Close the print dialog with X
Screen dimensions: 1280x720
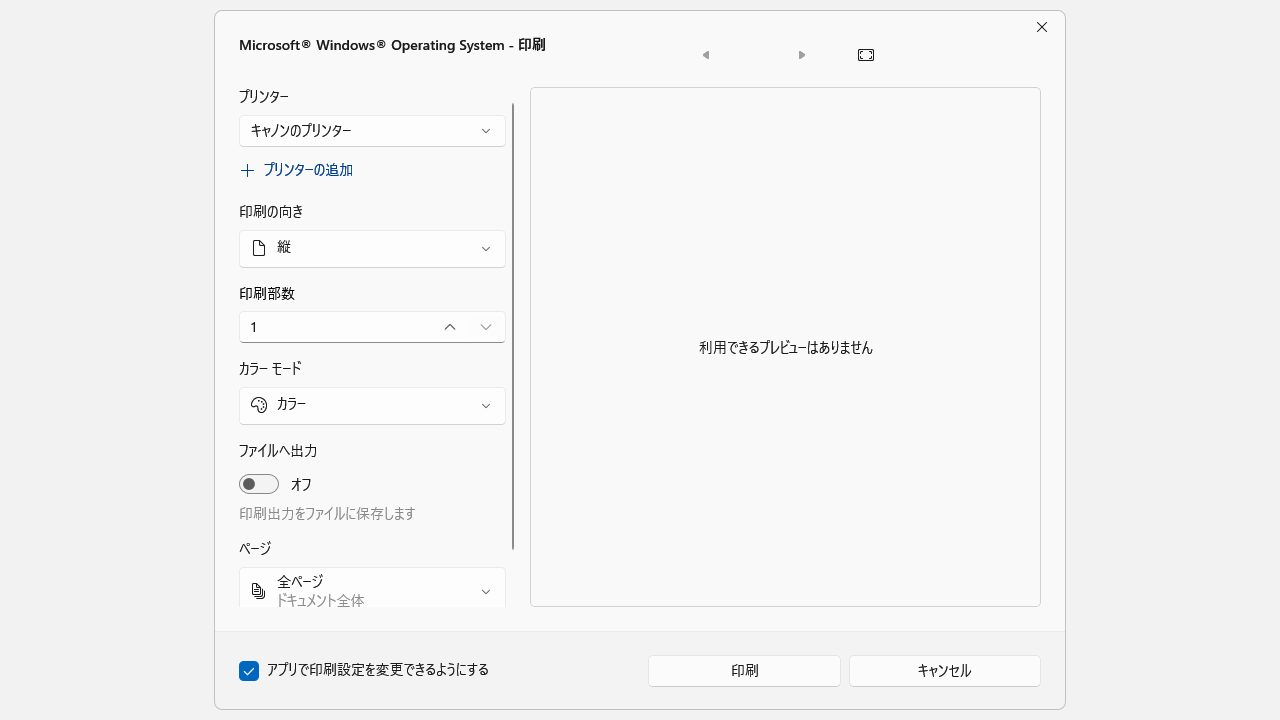tap(1042, 27)
